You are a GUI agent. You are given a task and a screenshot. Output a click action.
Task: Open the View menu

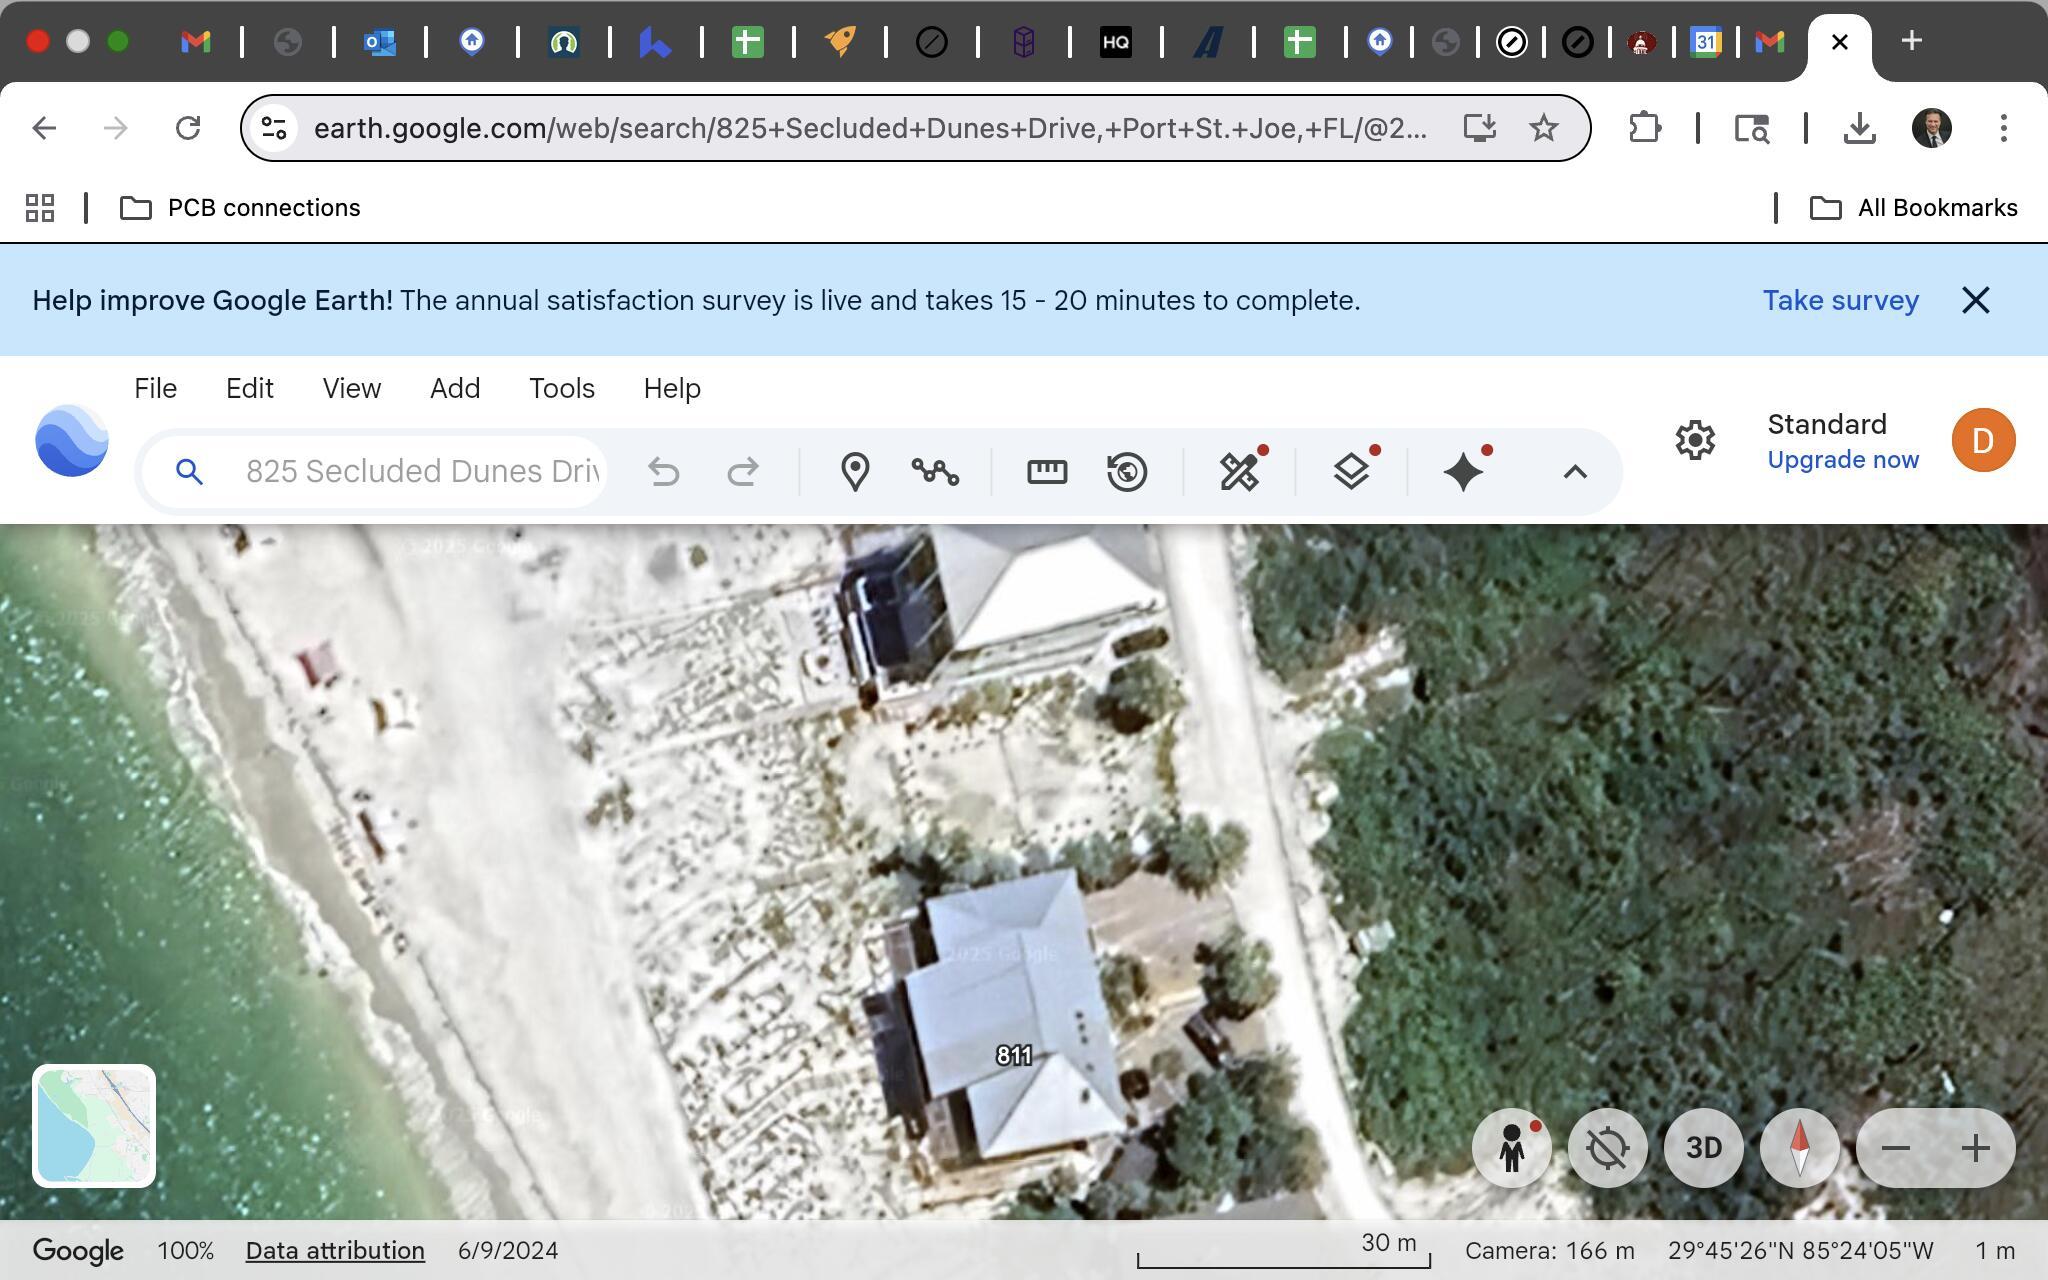351,388
